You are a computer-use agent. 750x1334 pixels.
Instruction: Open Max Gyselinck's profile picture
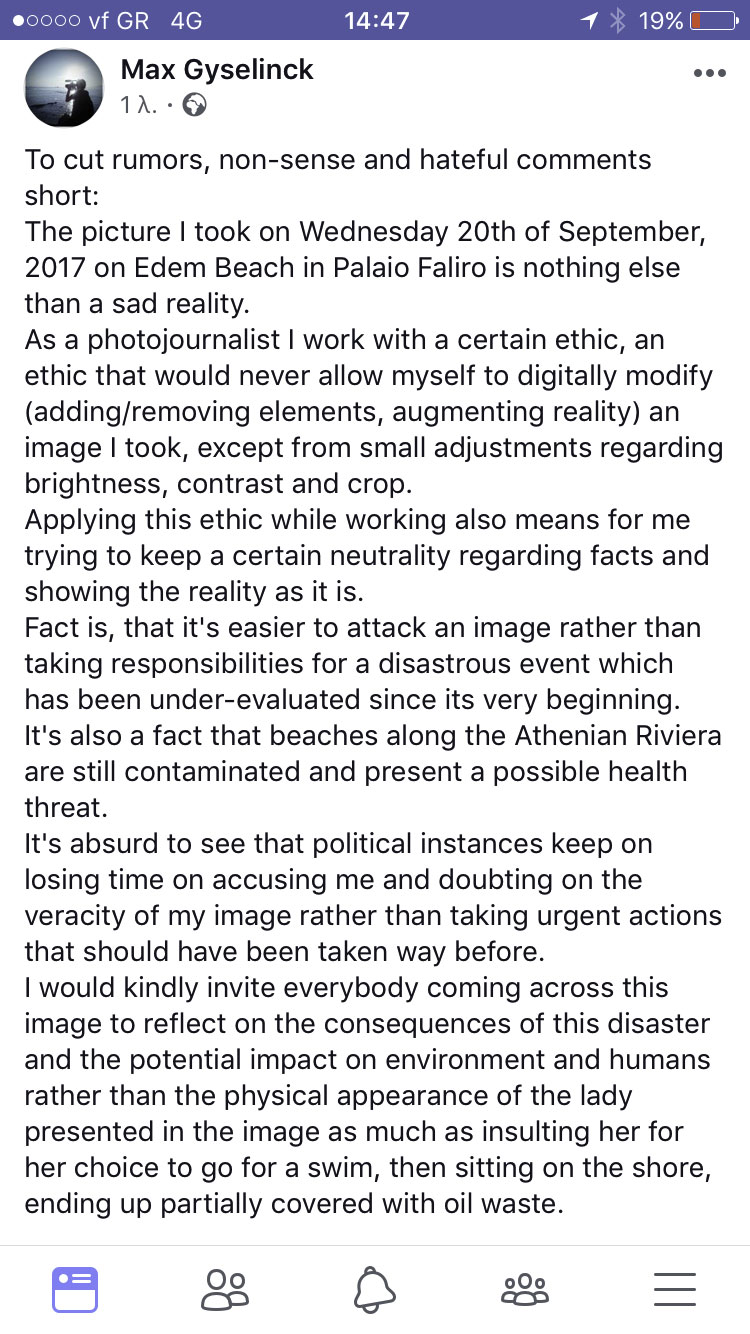pyautogui.click(x=63, y=88)
